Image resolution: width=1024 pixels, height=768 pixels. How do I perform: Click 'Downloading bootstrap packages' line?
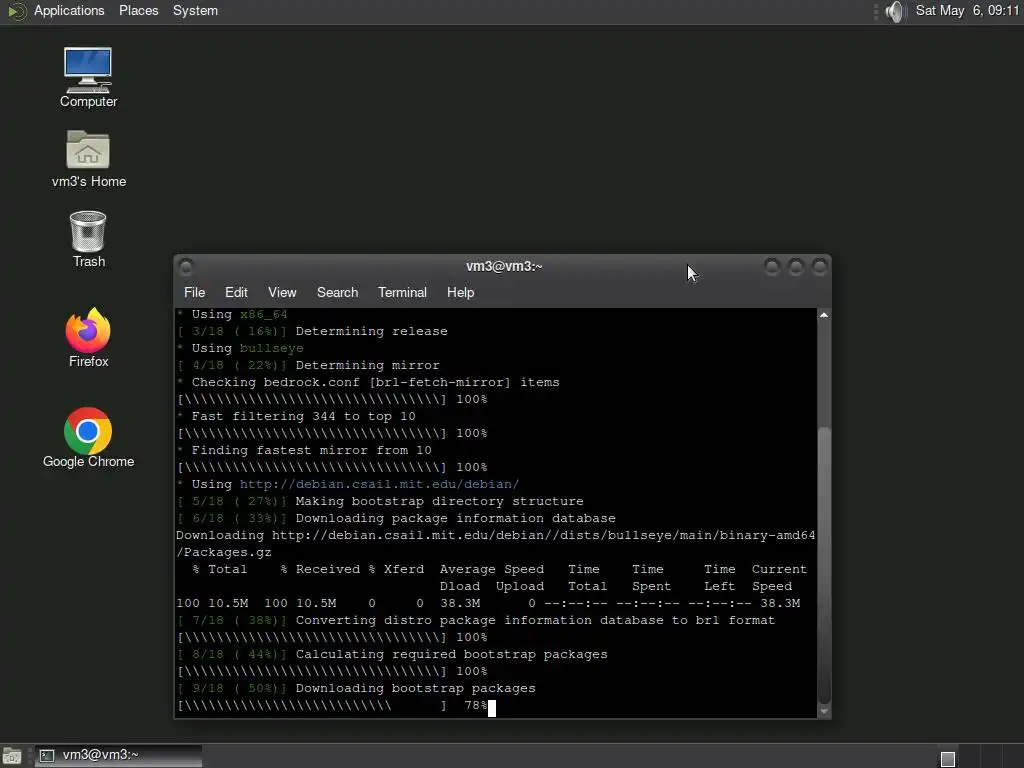tap(415, 688)
